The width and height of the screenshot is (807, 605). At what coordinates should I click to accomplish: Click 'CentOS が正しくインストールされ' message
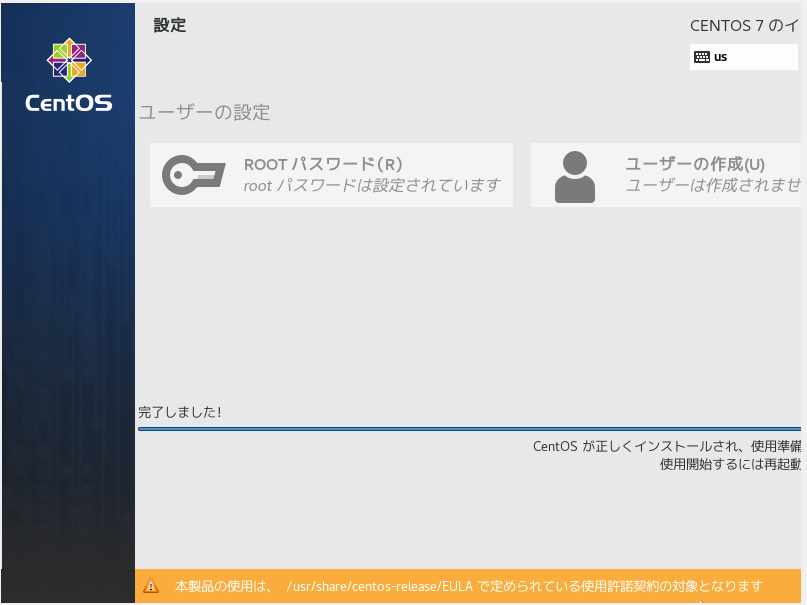pos(667,446)
